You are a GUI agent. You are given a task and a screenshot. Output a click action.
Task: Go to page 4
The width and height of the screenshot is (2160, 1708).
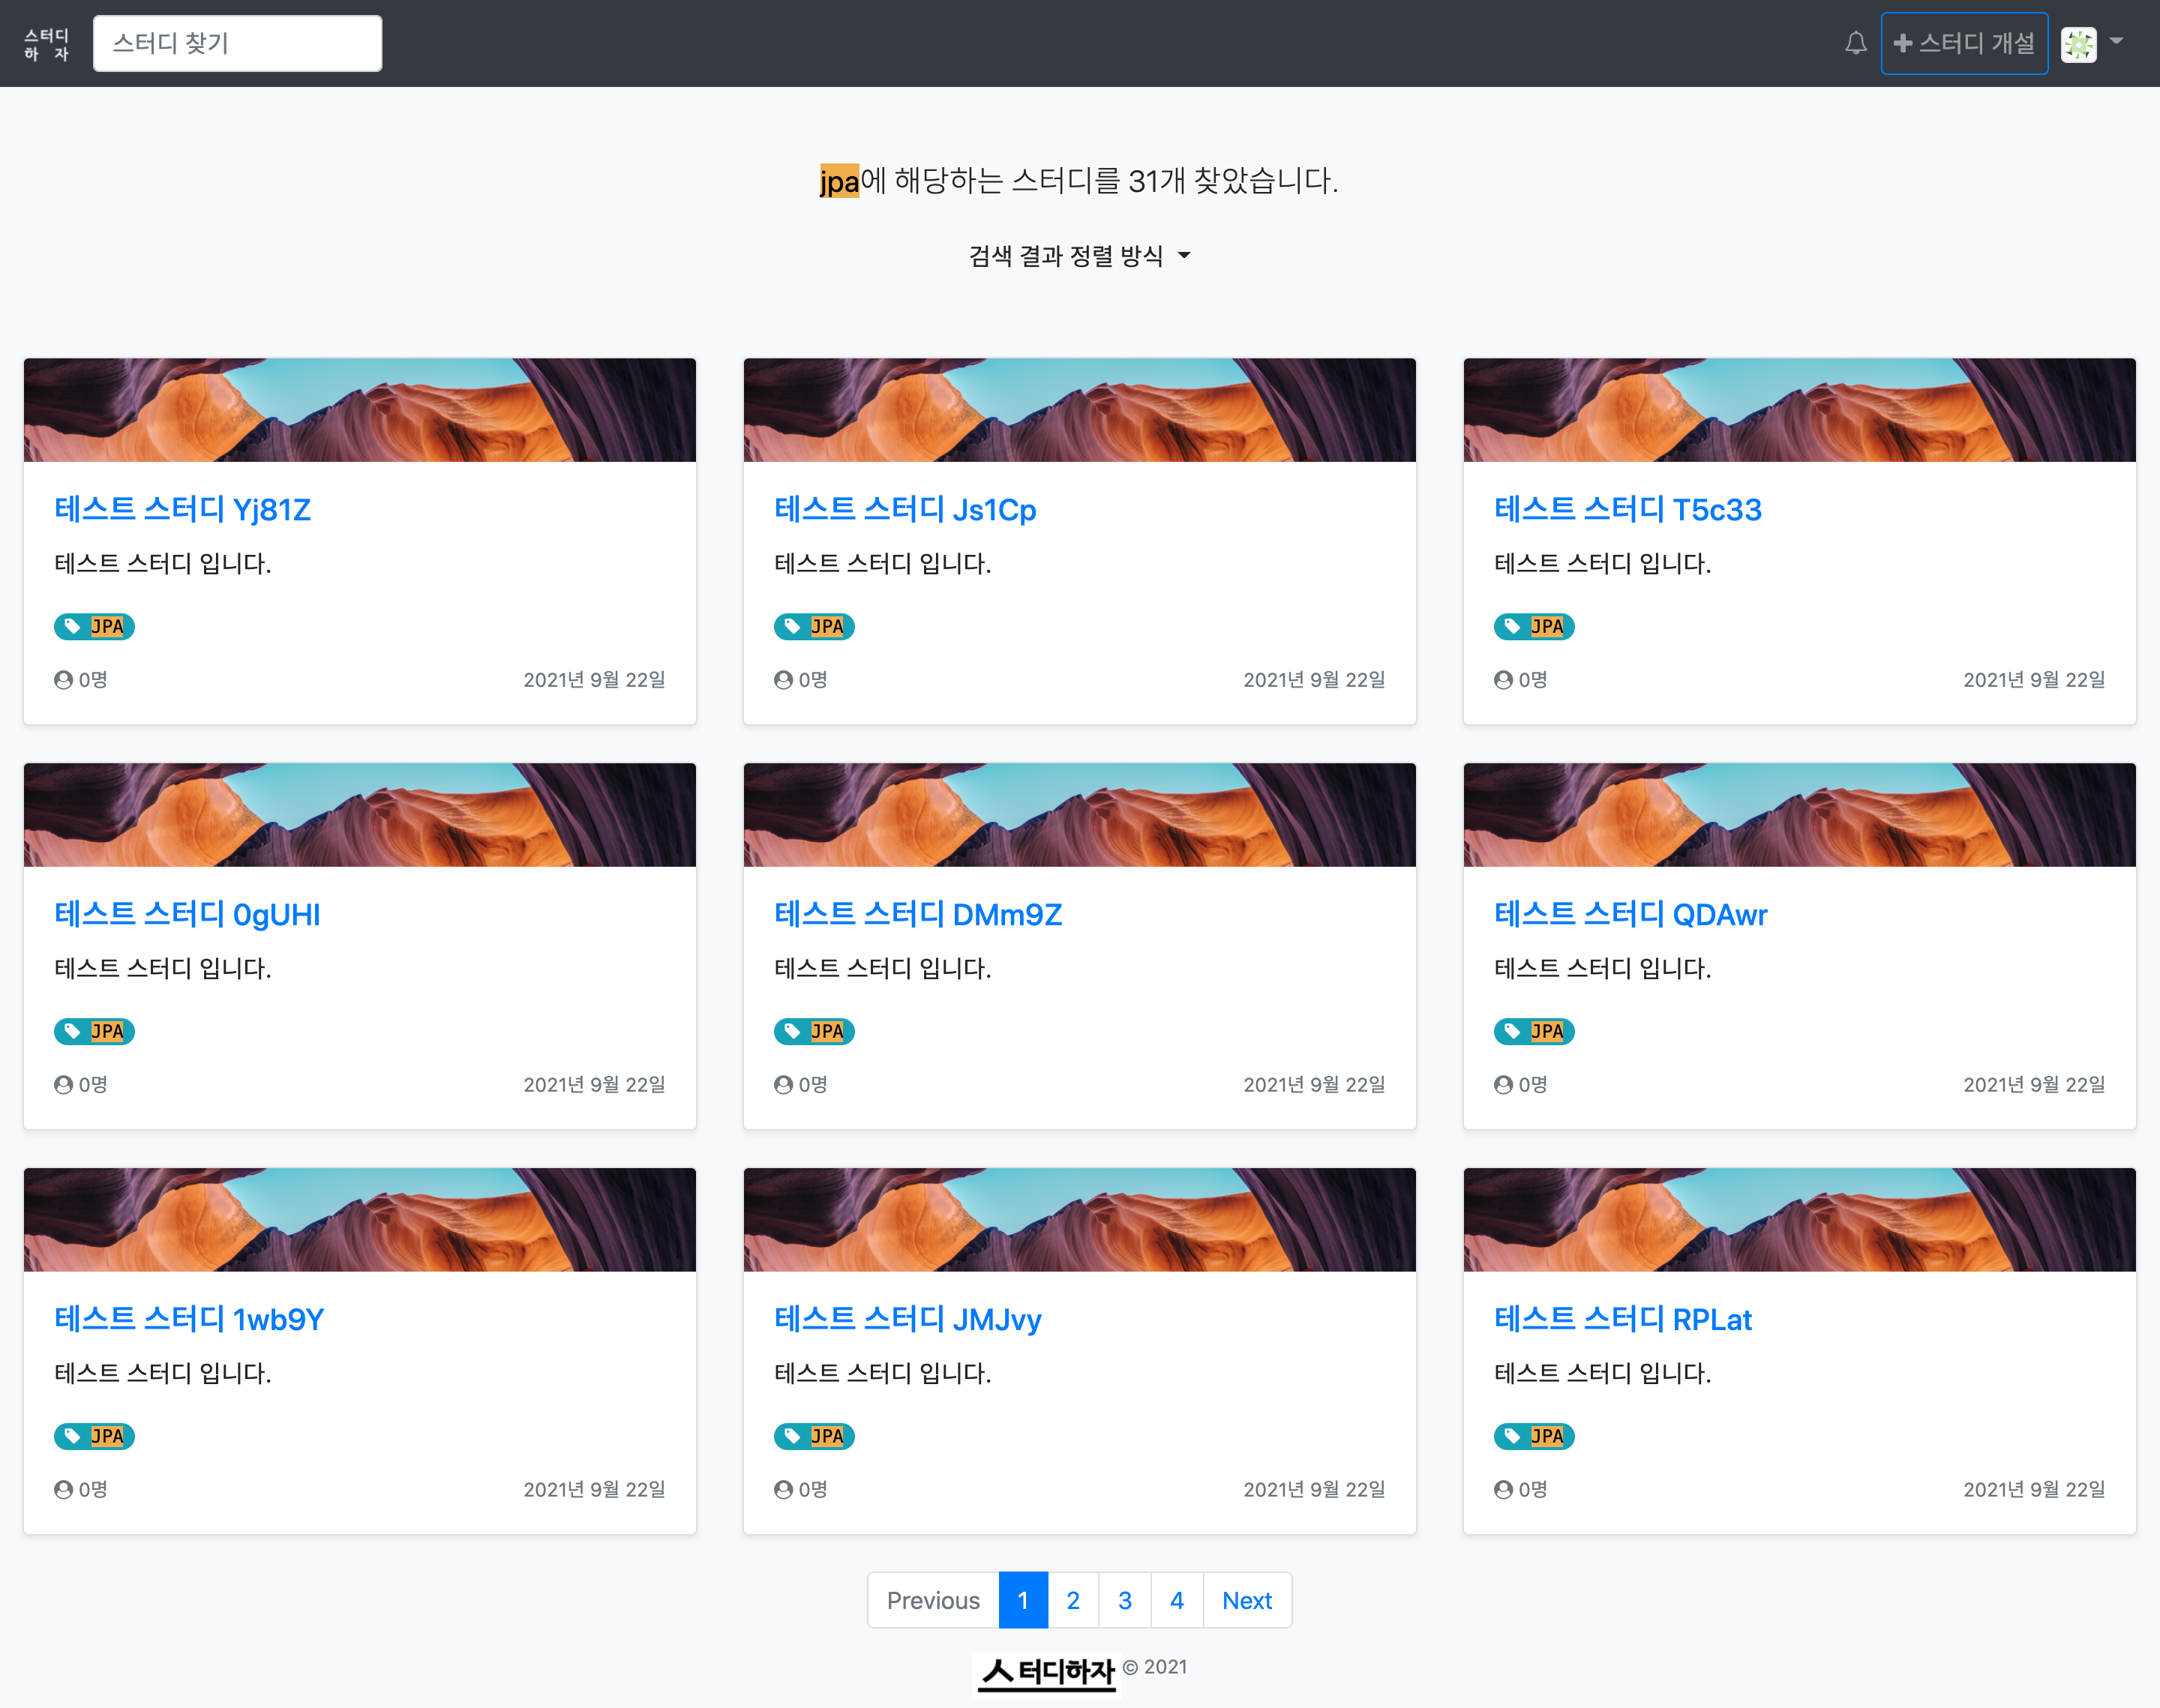point(1177,1600)
